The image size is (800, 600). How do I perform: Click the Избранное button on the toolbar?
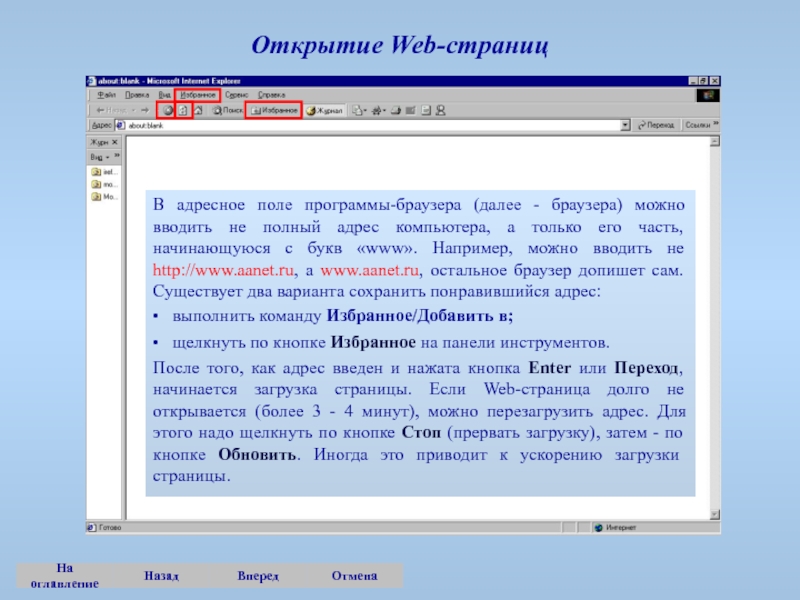click(274, 110)
